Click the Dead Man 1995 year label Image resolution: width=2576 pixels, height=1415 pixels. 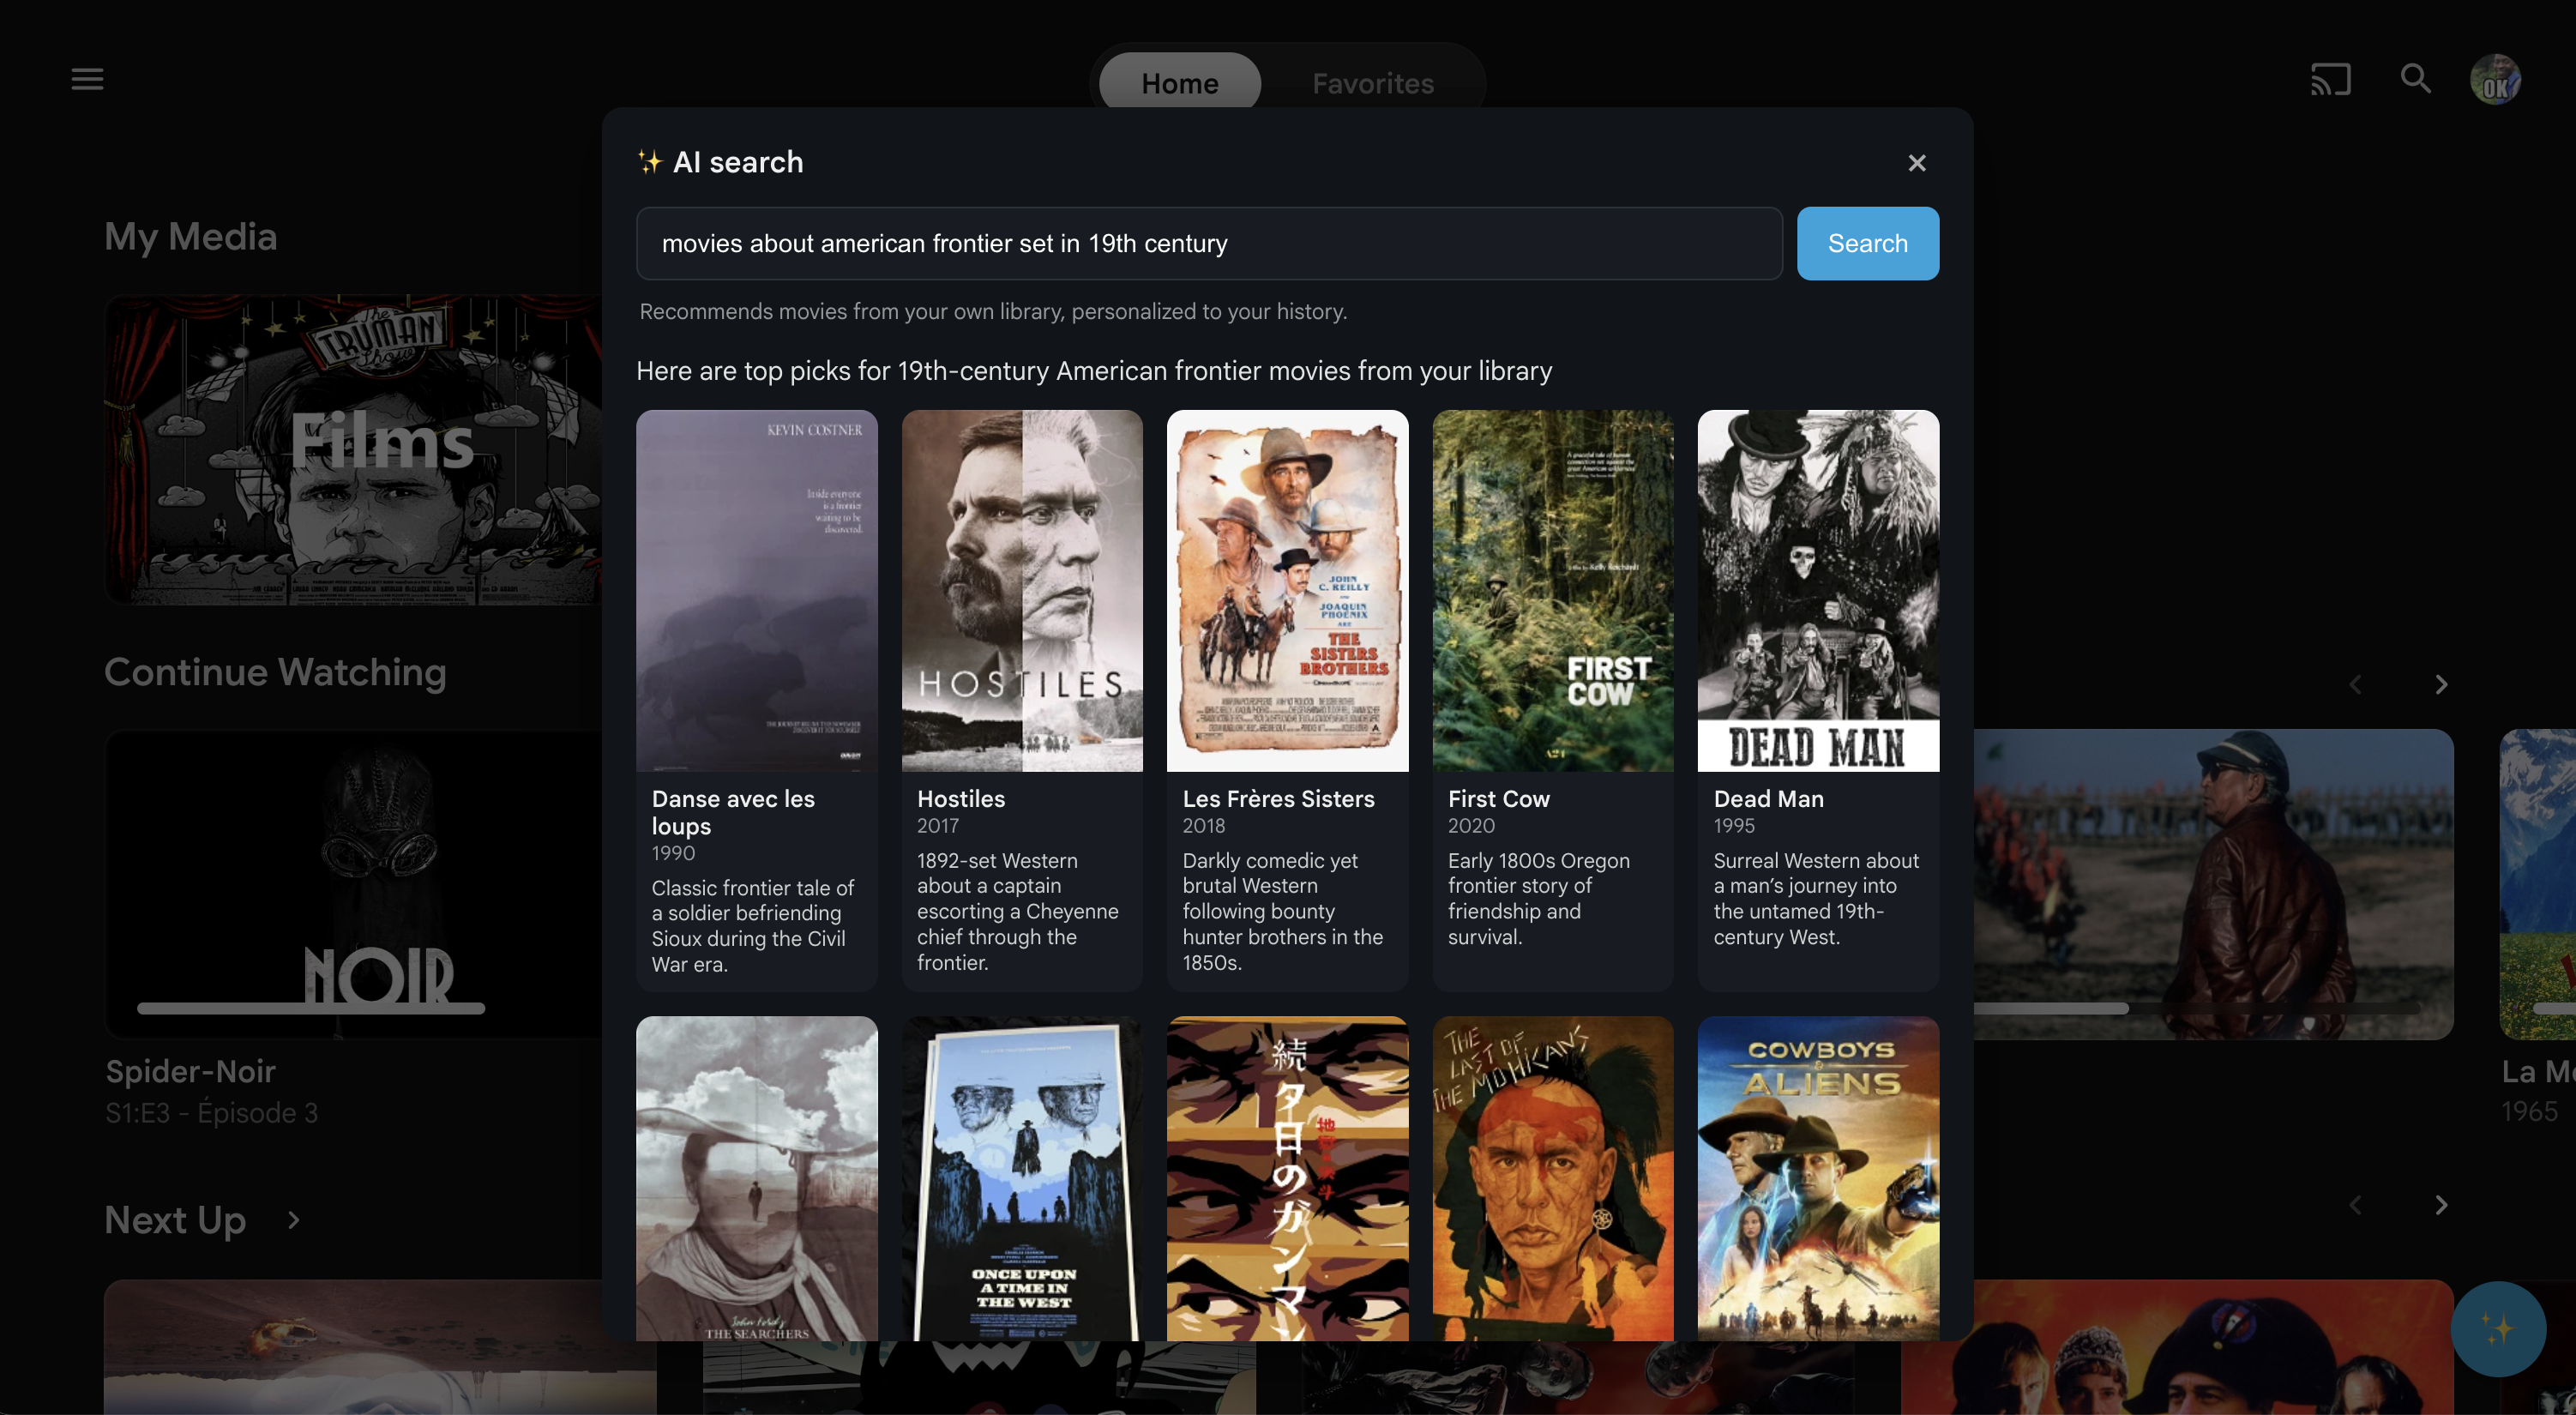point(1734,826)
